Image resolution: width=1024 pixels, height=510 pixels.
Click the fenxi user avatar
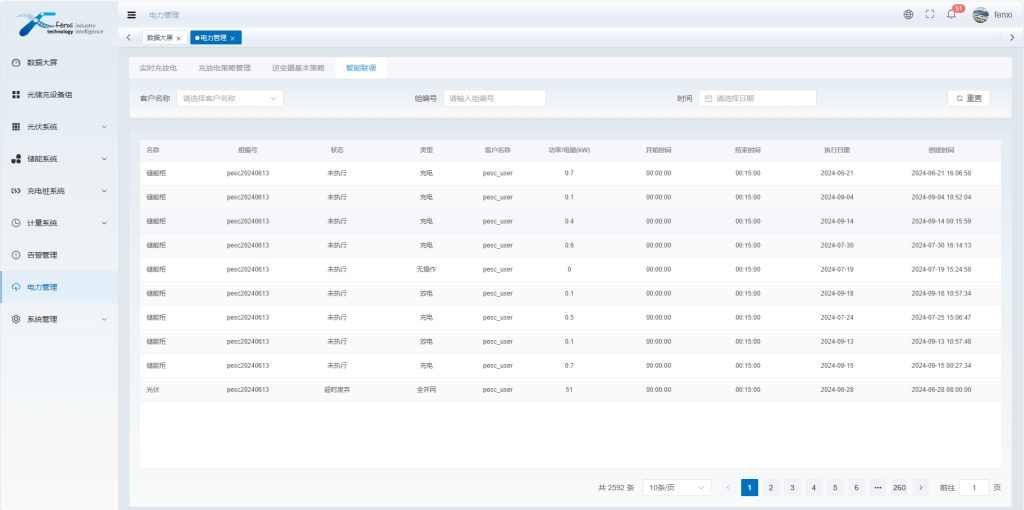[980, 15]
